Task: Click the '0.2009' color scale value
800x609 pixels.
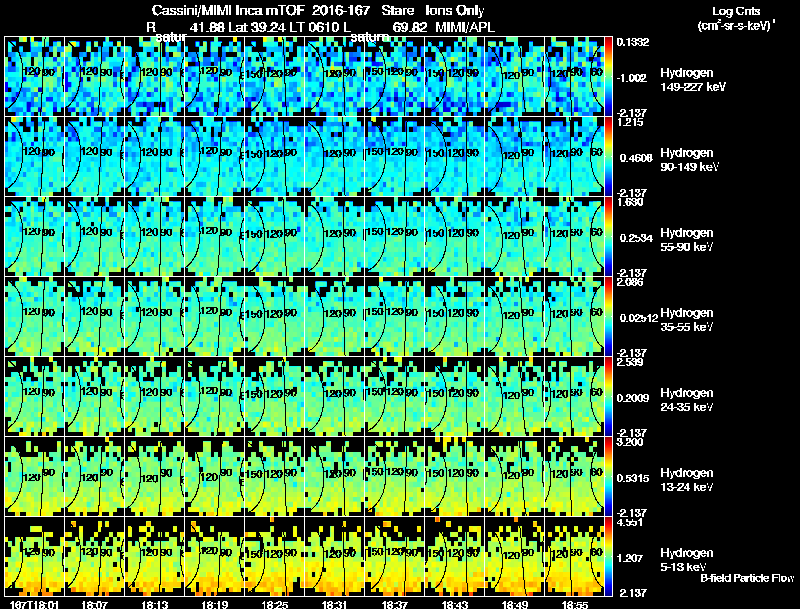Action: click(x=635, y=398)
